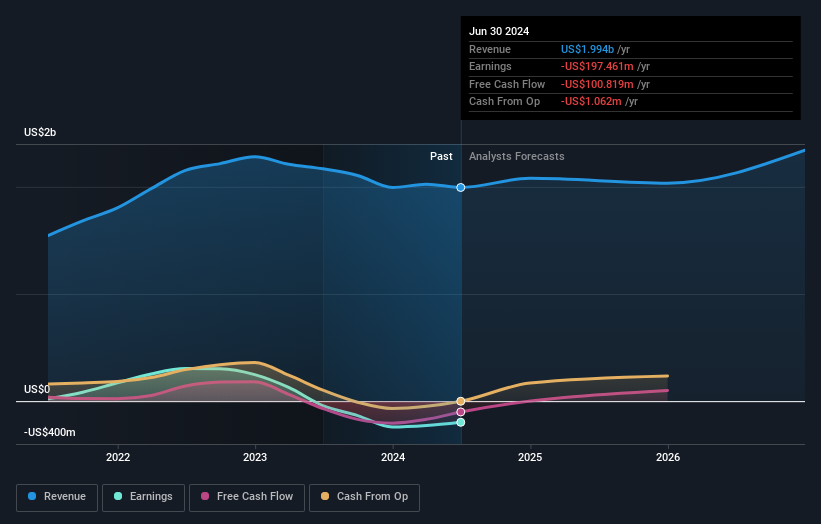Toggle the Cash From Op legend series

tap(364, 497)
